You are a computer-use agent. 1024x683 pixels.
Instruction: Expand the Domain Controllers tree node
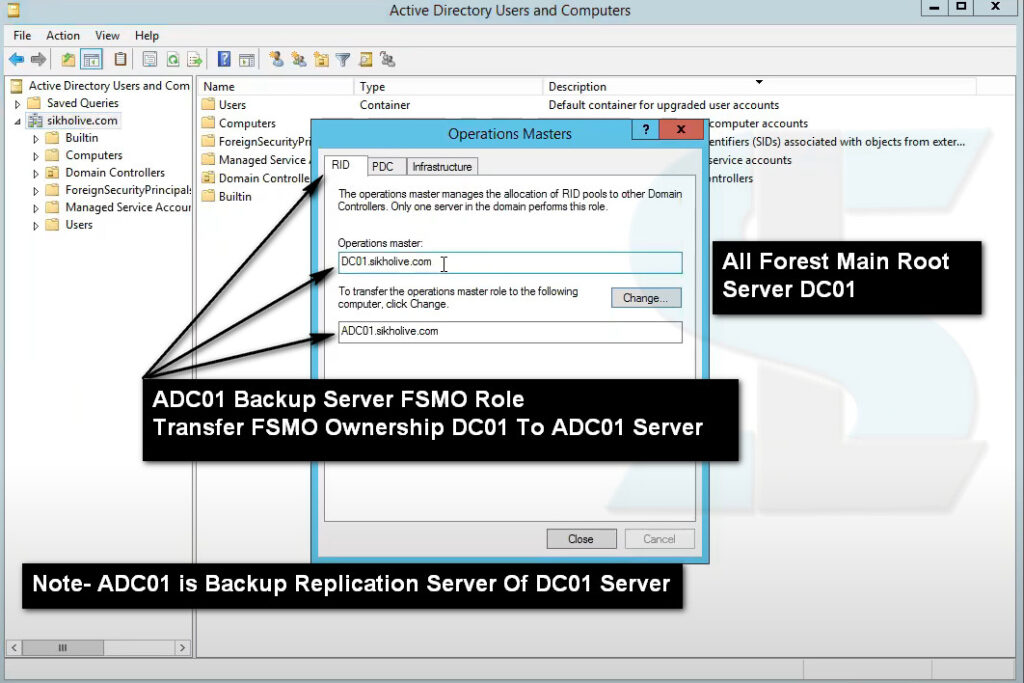(36, 174)
